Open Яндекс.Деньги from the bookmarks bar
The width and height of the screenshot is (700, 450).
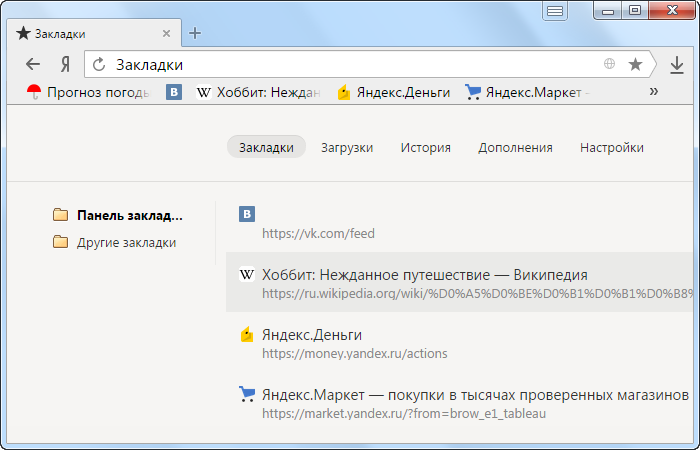coord(393,92)
